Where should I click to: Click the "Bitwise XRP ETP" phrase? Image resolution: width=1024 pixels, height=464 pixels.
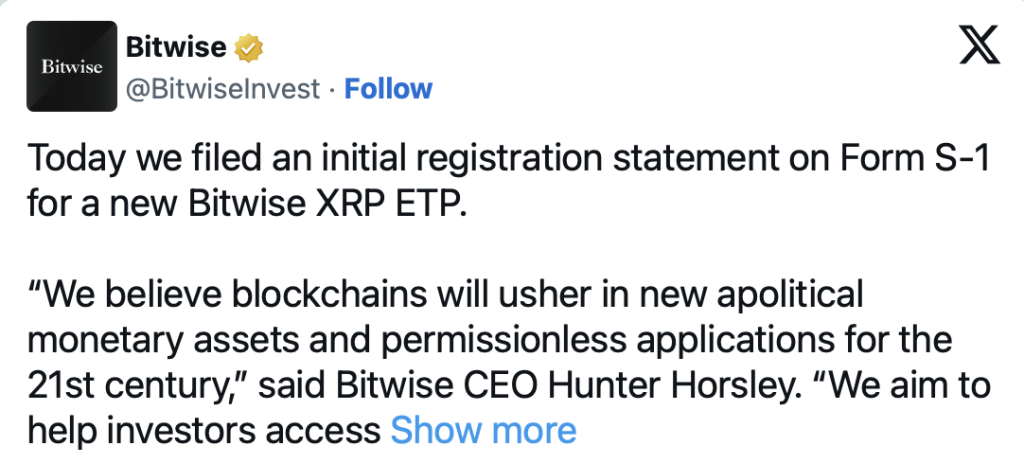click(x=327, y=205)
